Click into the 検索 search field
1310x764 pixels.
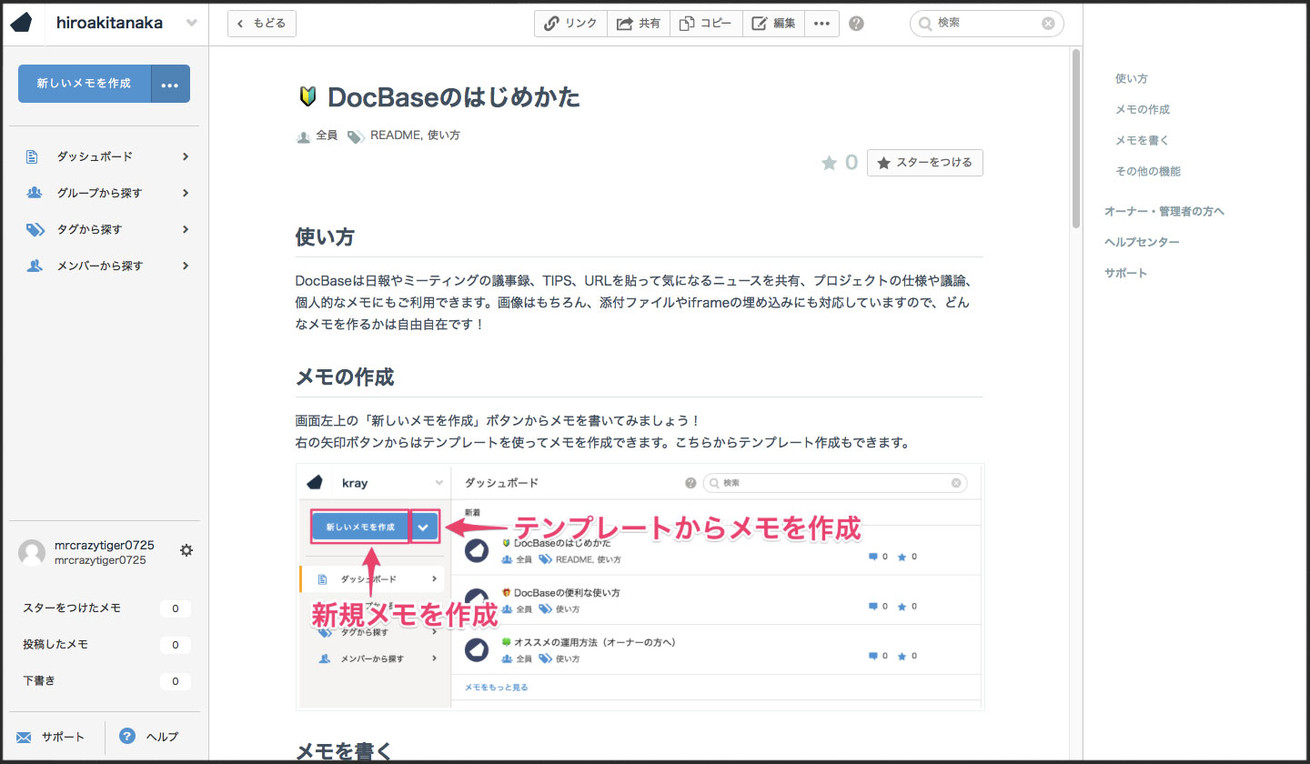(x=986, y=23)
